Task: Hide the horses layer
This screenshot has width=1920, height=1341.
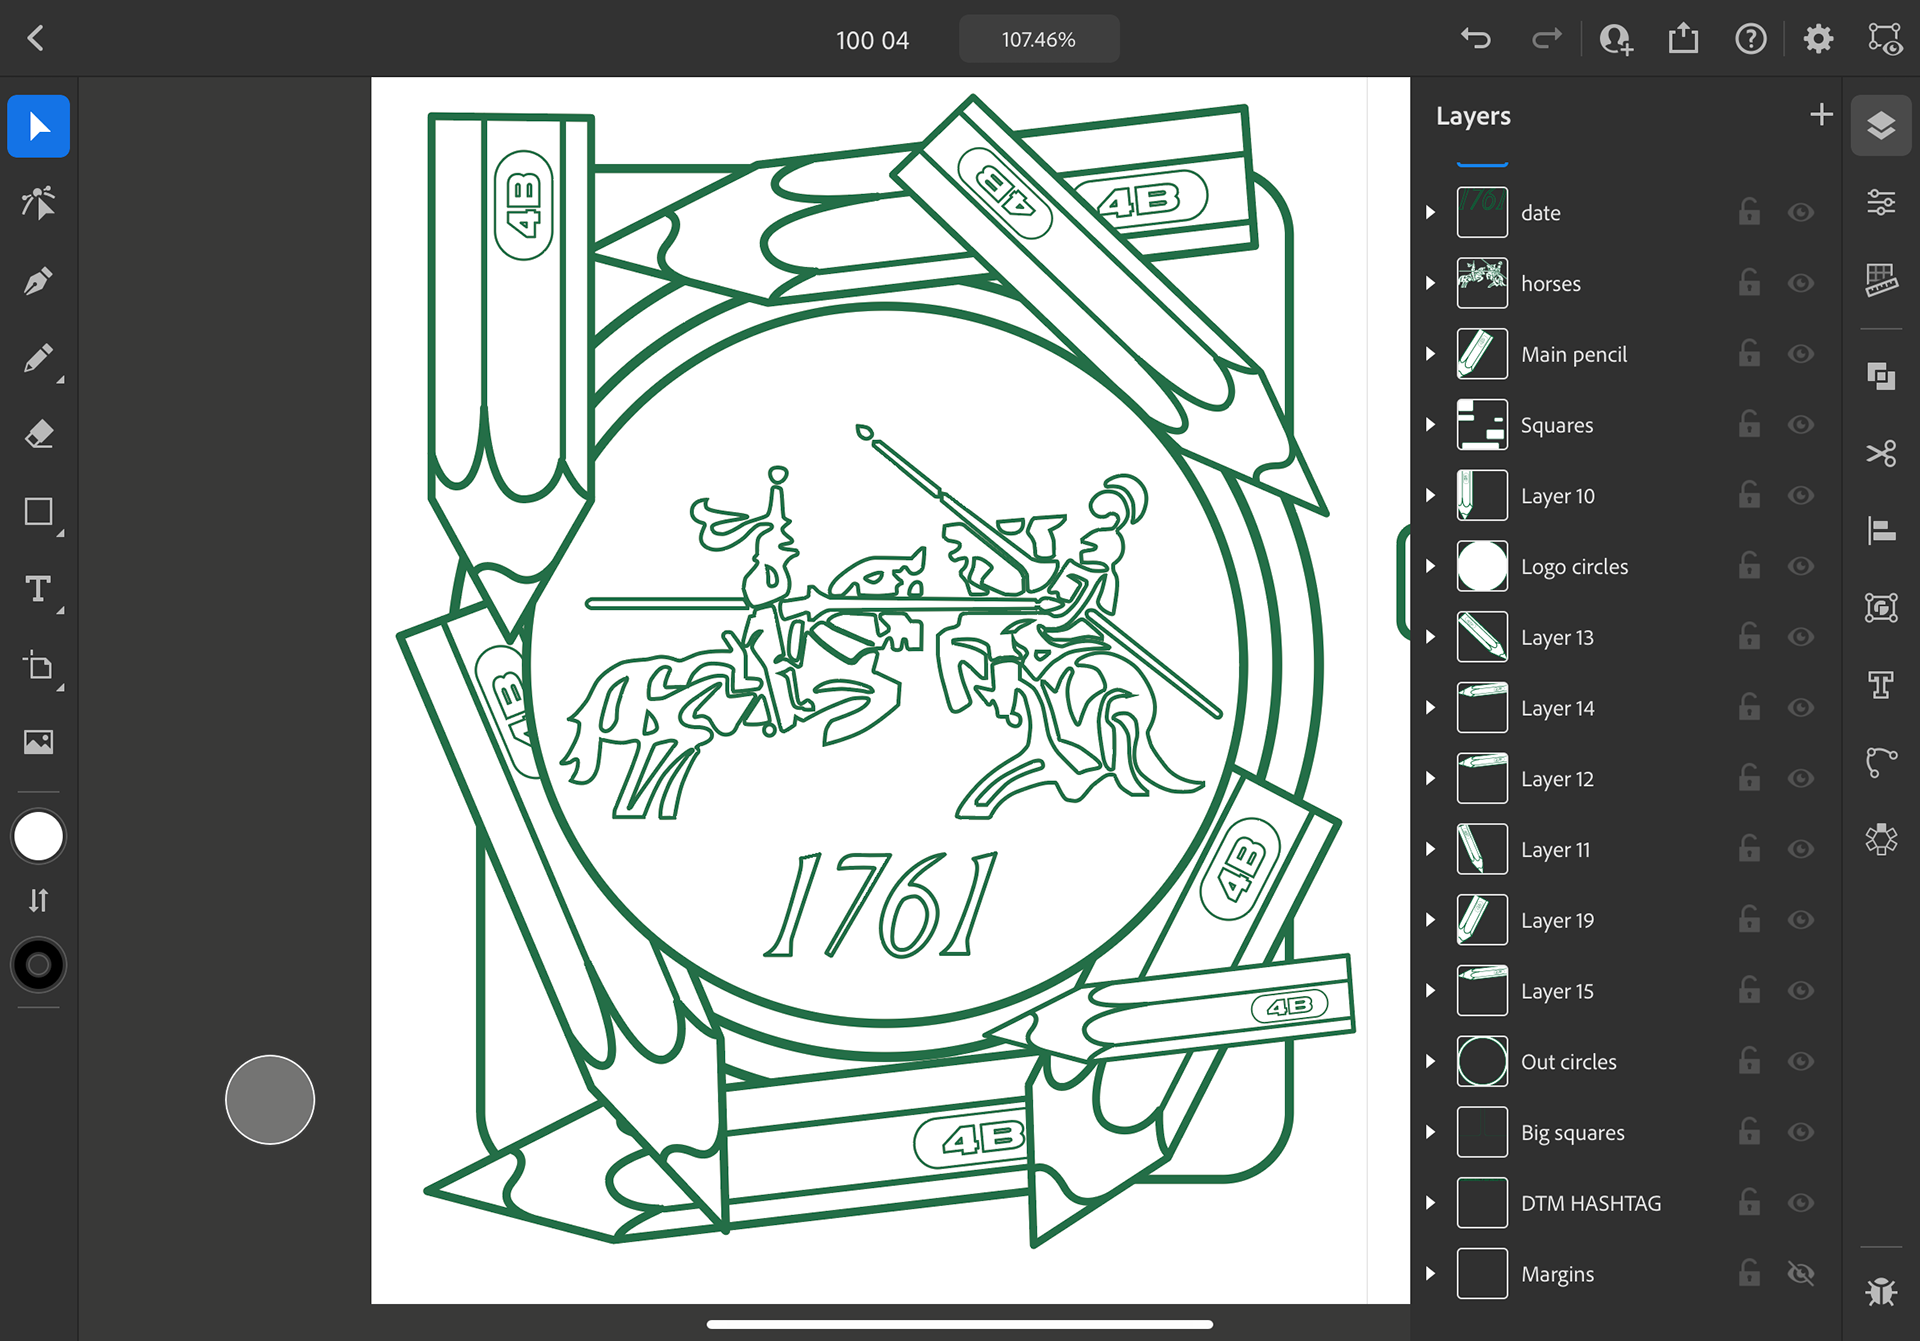Action: (1801, 283)
